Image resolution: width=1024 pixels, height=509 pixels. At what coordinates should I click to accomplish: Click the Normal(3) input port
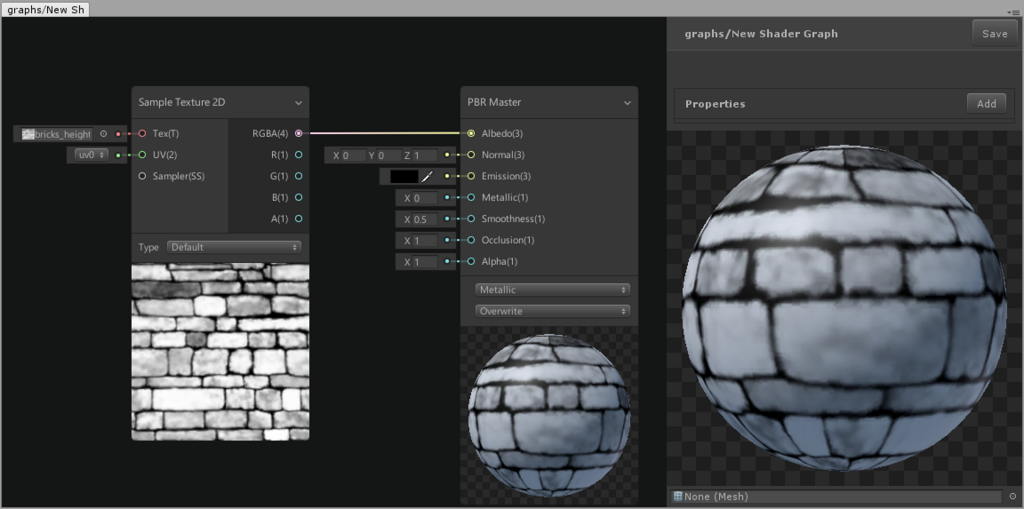(x=471, y=155)
